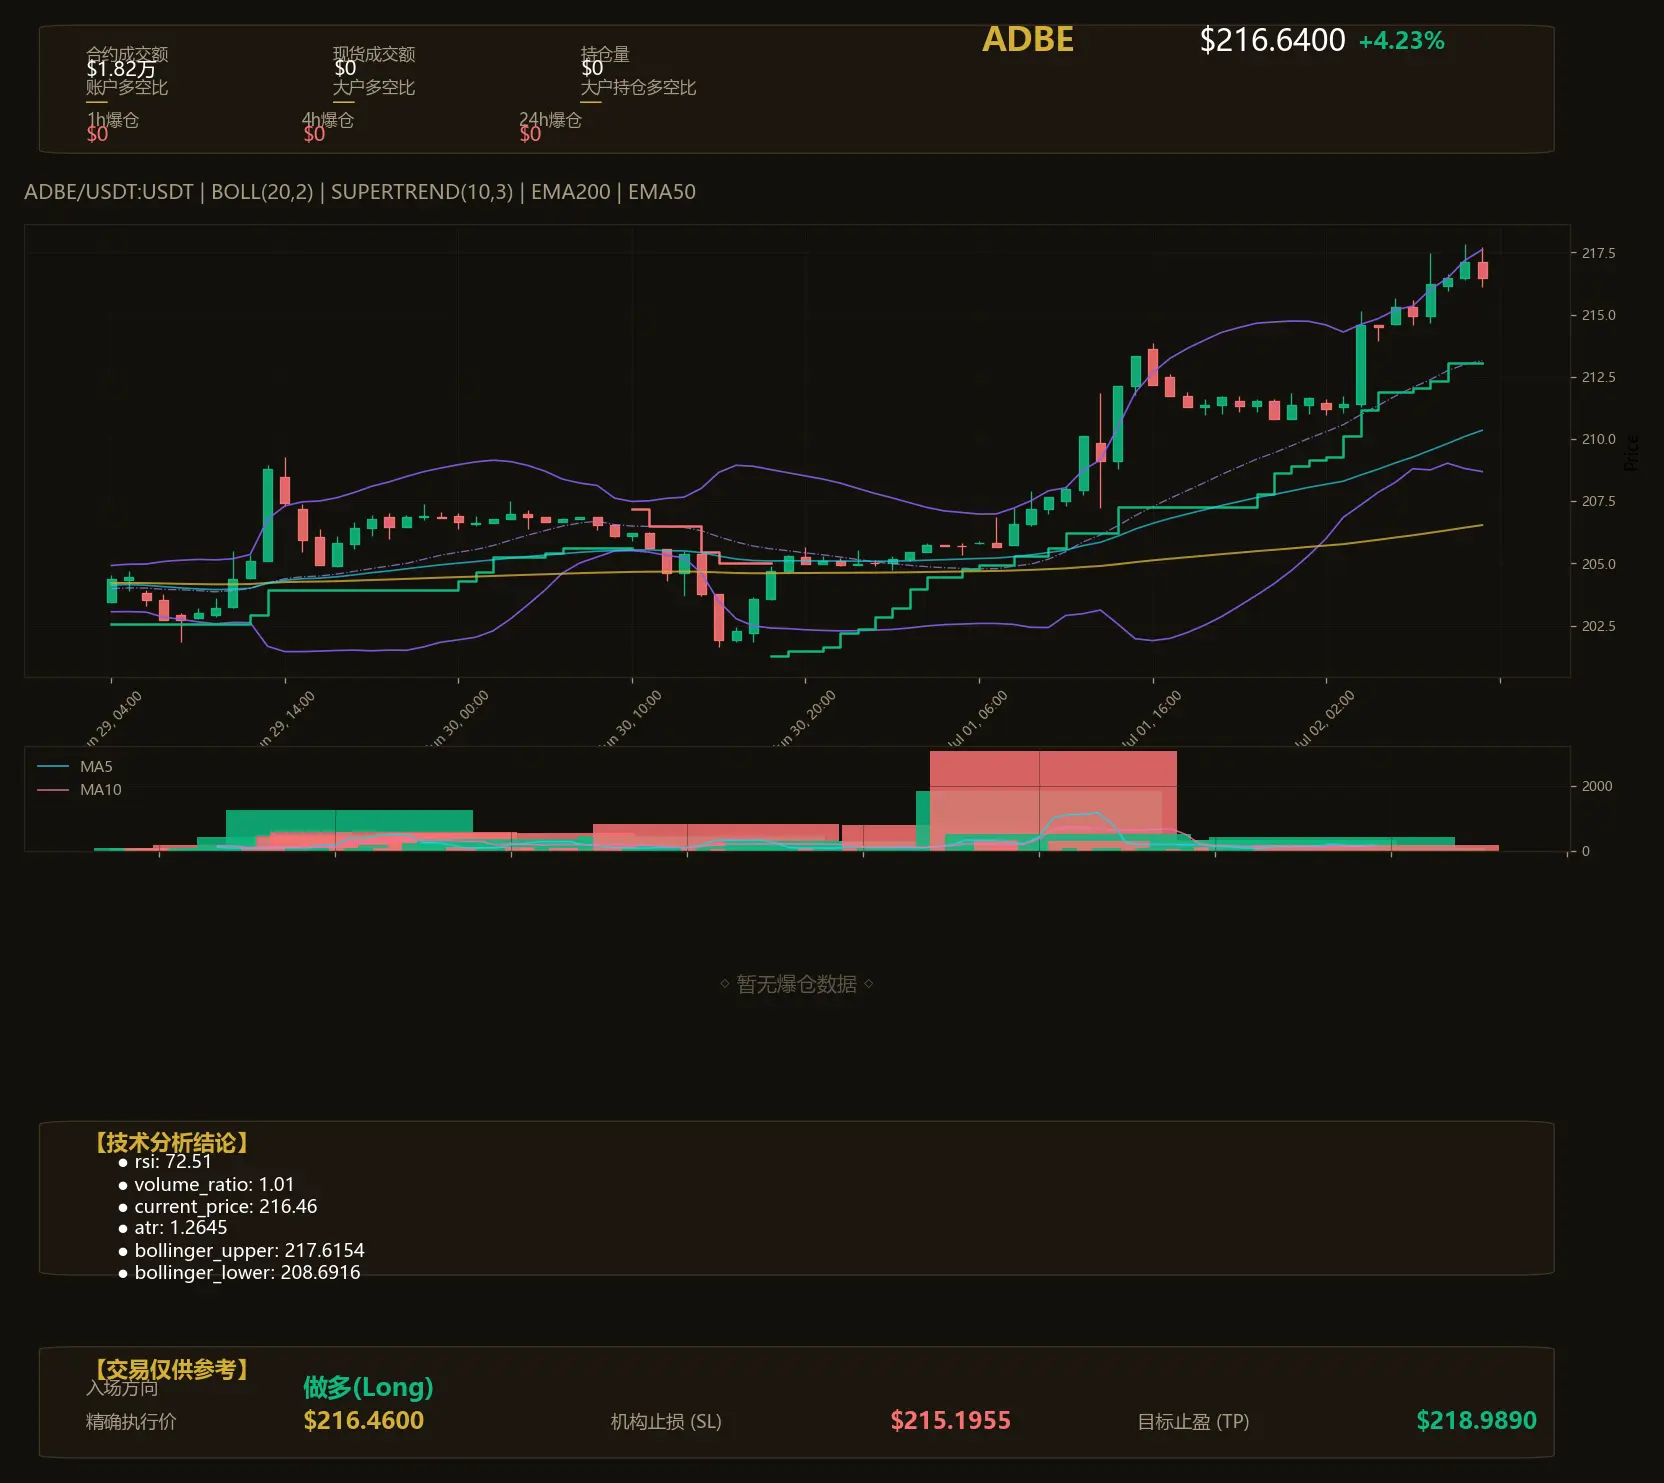This screenshot has width=1664, height=1483.
Task: Click the 4h爆仓 label
Action: (328, 120)
